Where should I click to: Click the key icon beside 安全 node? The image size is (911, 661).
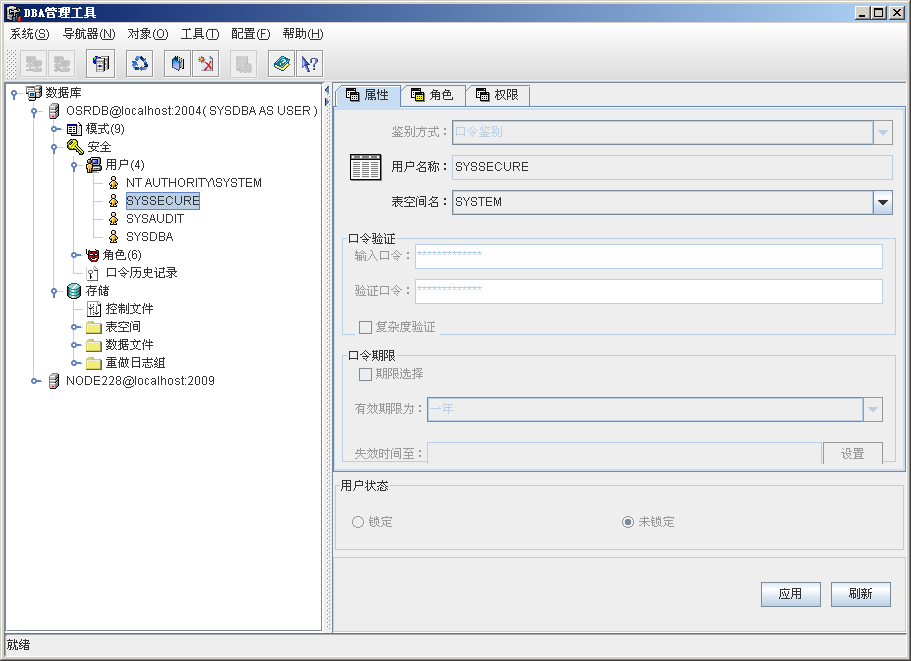tap(75, 147)
